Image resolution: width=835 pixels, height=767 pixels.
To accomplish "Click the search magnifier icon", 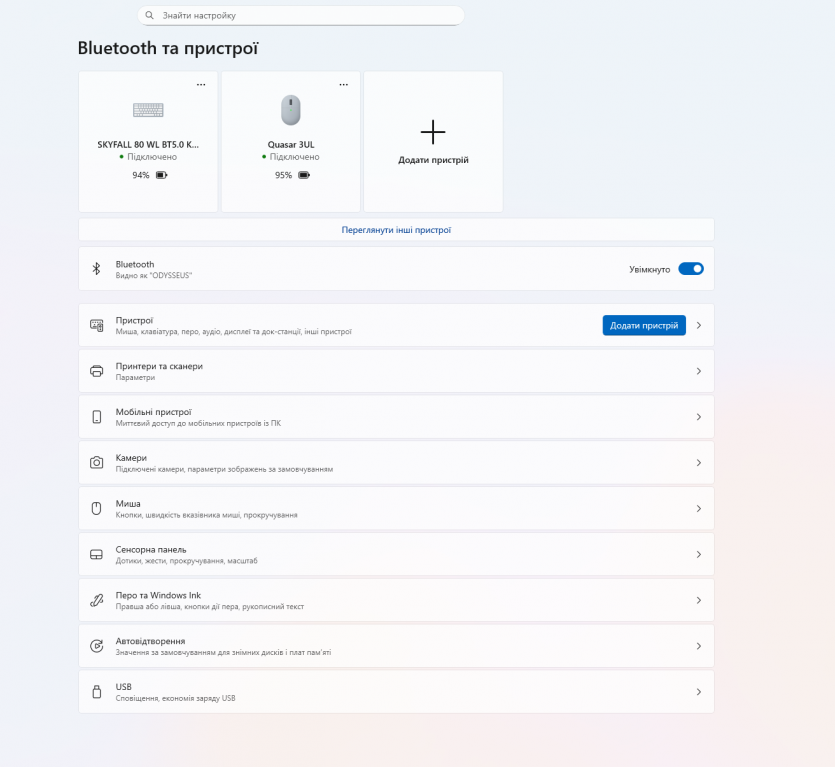I will [150, 16].
